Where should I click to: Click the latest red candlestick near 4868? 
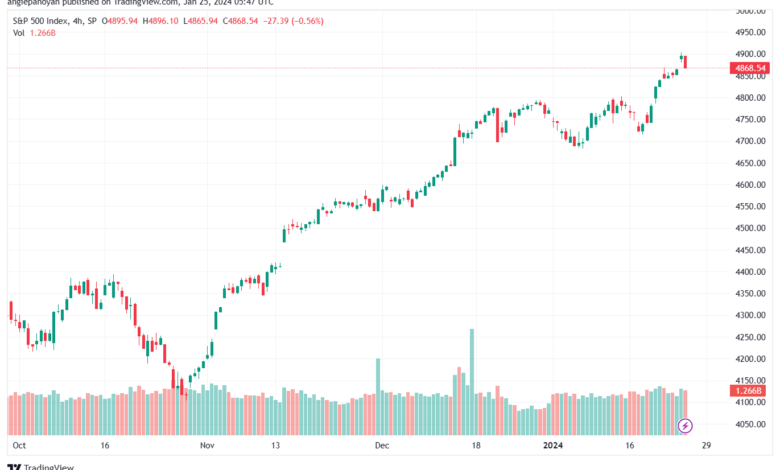(x=685, y=62)
